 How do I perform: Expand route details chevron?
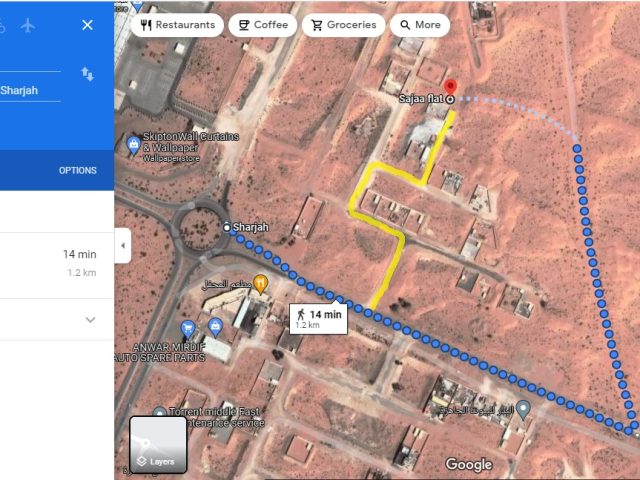[90, 320]
